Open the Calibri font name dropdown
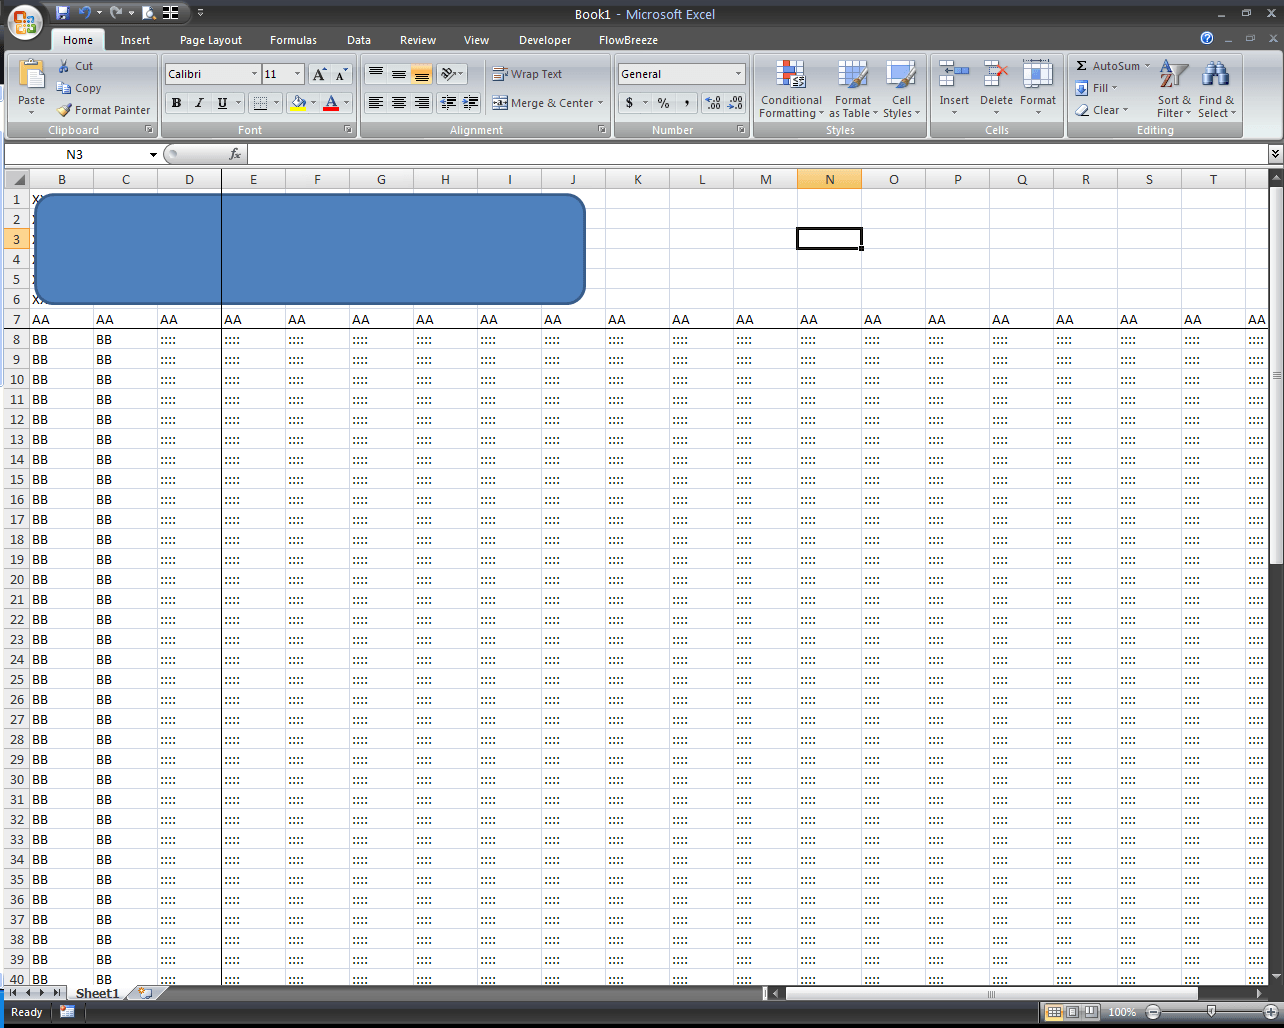 (x=254, y=74)
